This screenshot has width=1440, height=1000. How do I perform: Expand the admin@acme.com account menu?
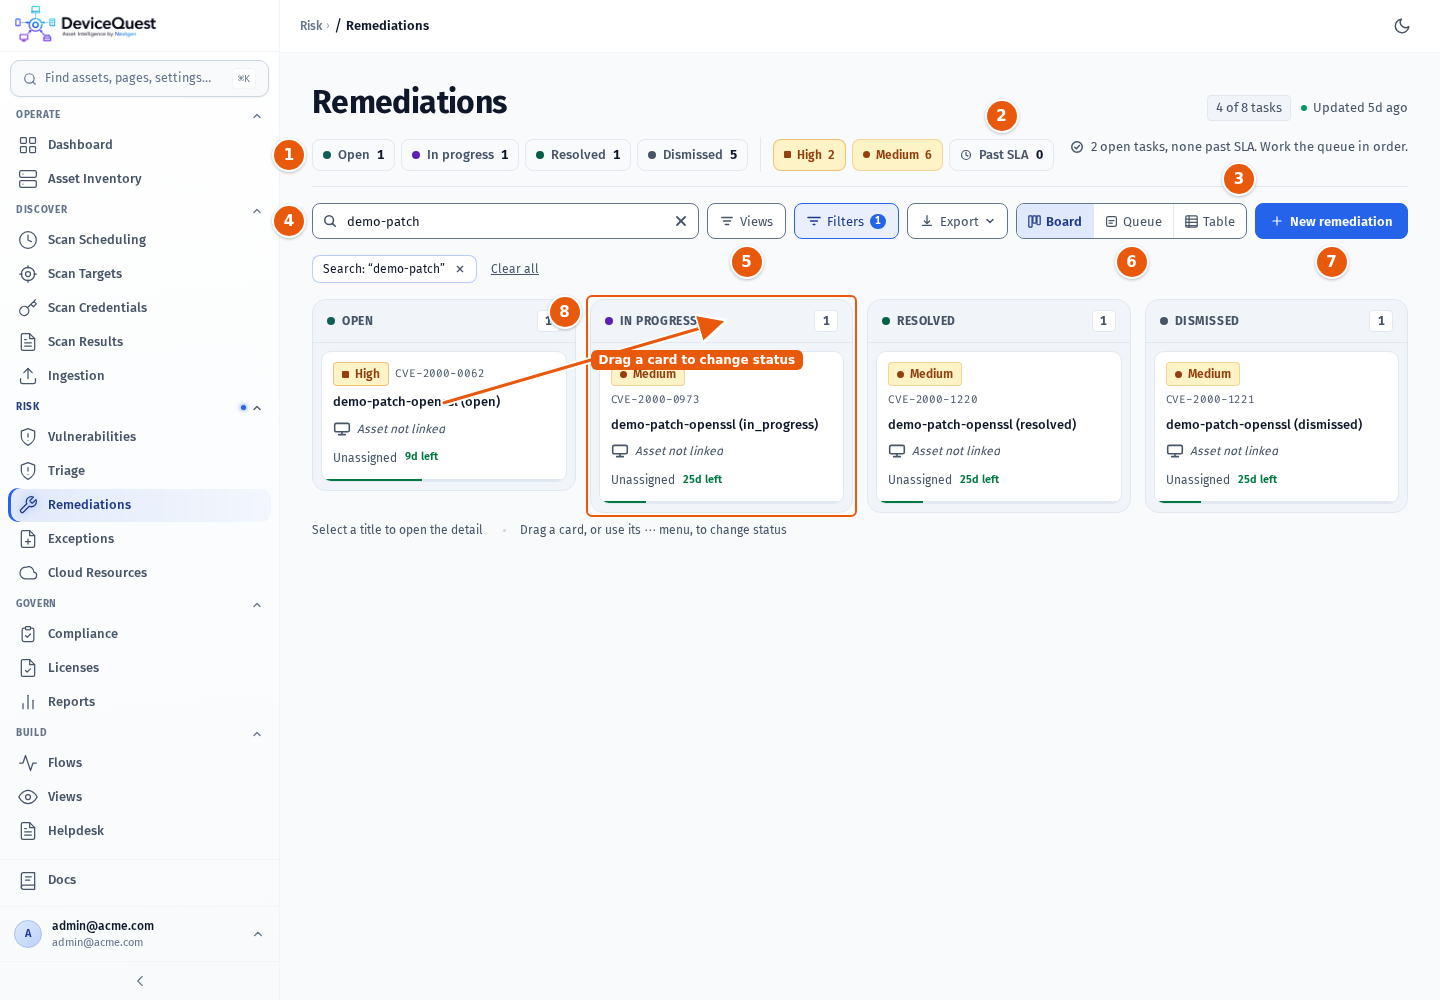tap(139, 934)
